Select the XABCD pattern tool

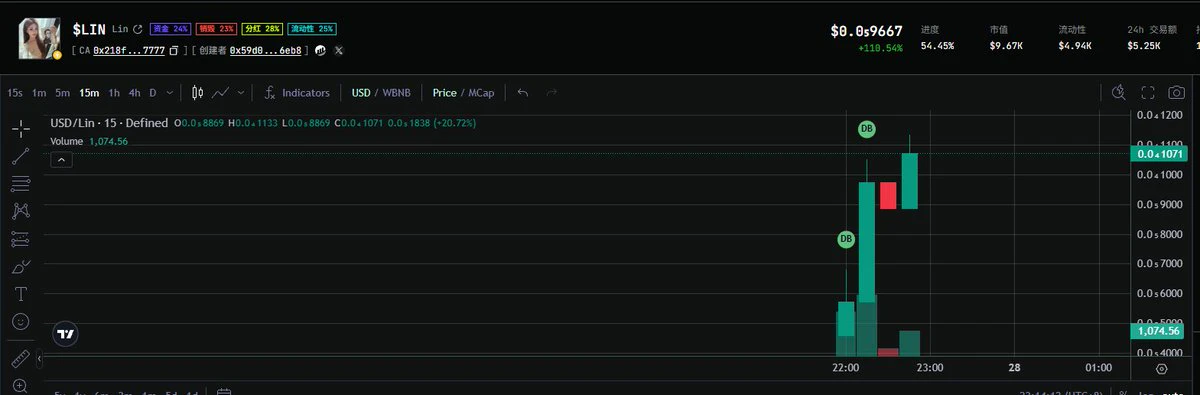coord(20,211)
